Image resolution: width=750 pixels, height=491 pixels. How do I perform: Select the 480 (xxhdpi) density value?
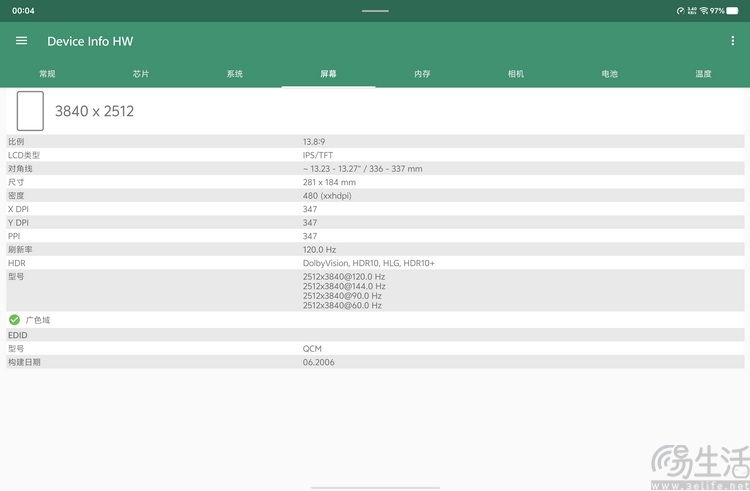pyautogui.click(x=327, y=196)
